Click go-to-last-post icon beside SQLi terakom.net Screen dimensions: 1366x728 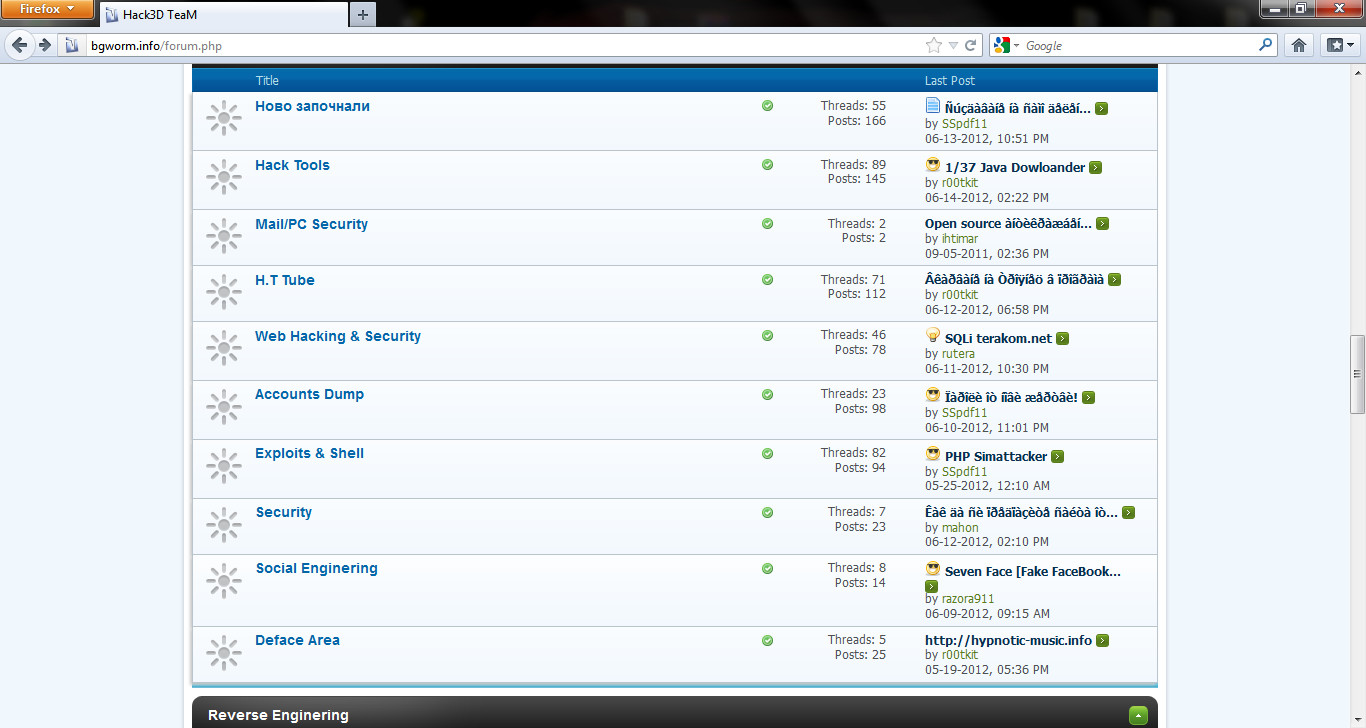[x=1062, y=339]
